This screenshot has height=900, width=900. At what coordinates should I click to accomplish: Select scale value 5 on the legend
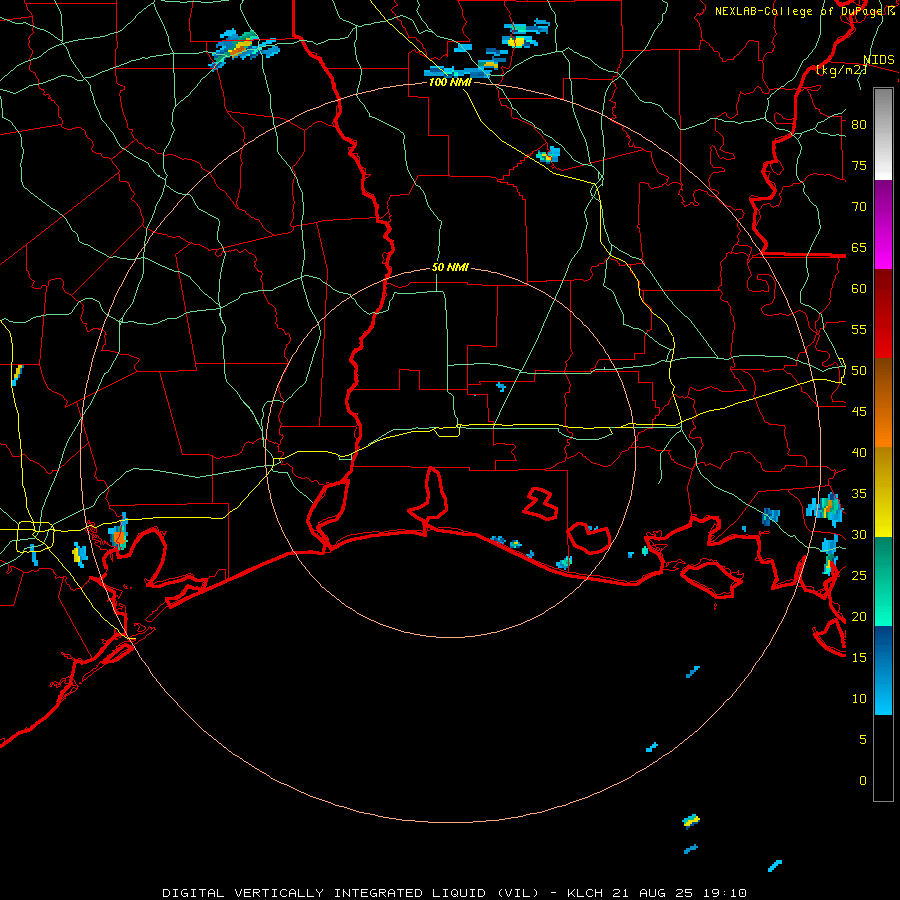tap(863, 740)
